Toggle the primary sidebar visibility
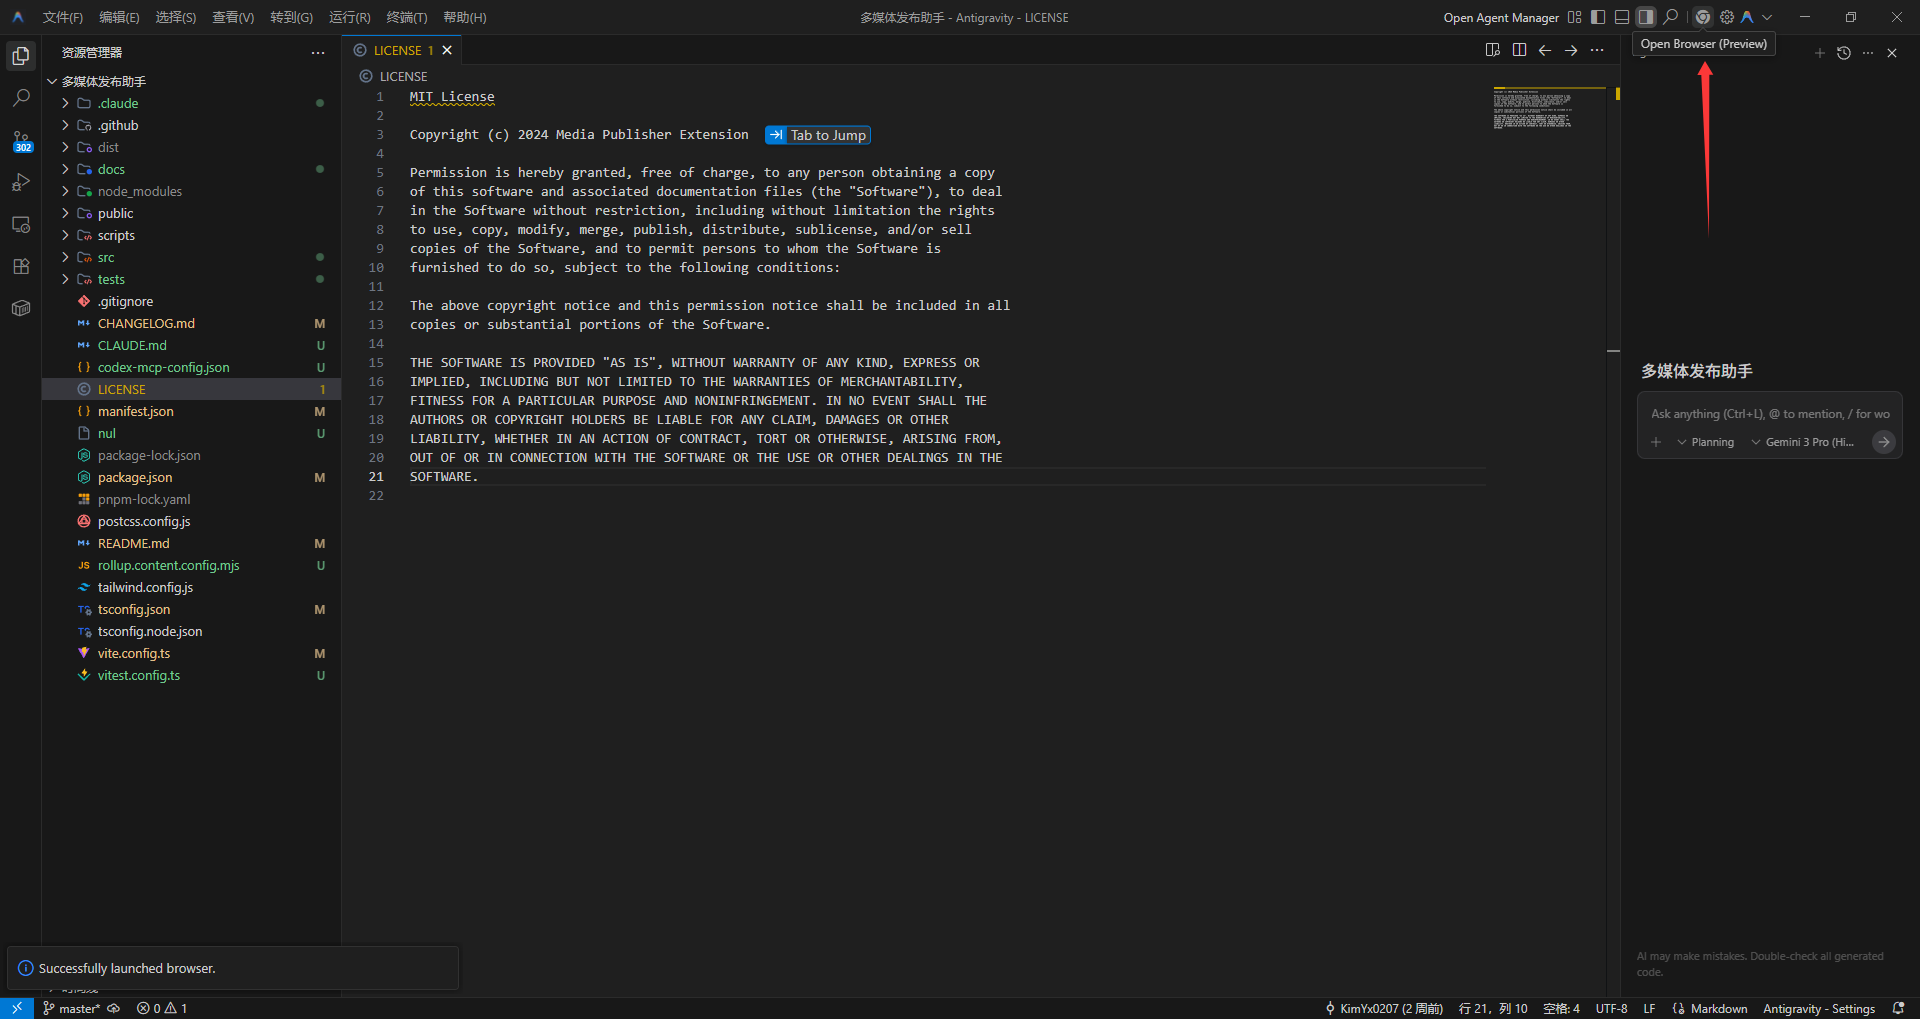 click(1598, 17)
